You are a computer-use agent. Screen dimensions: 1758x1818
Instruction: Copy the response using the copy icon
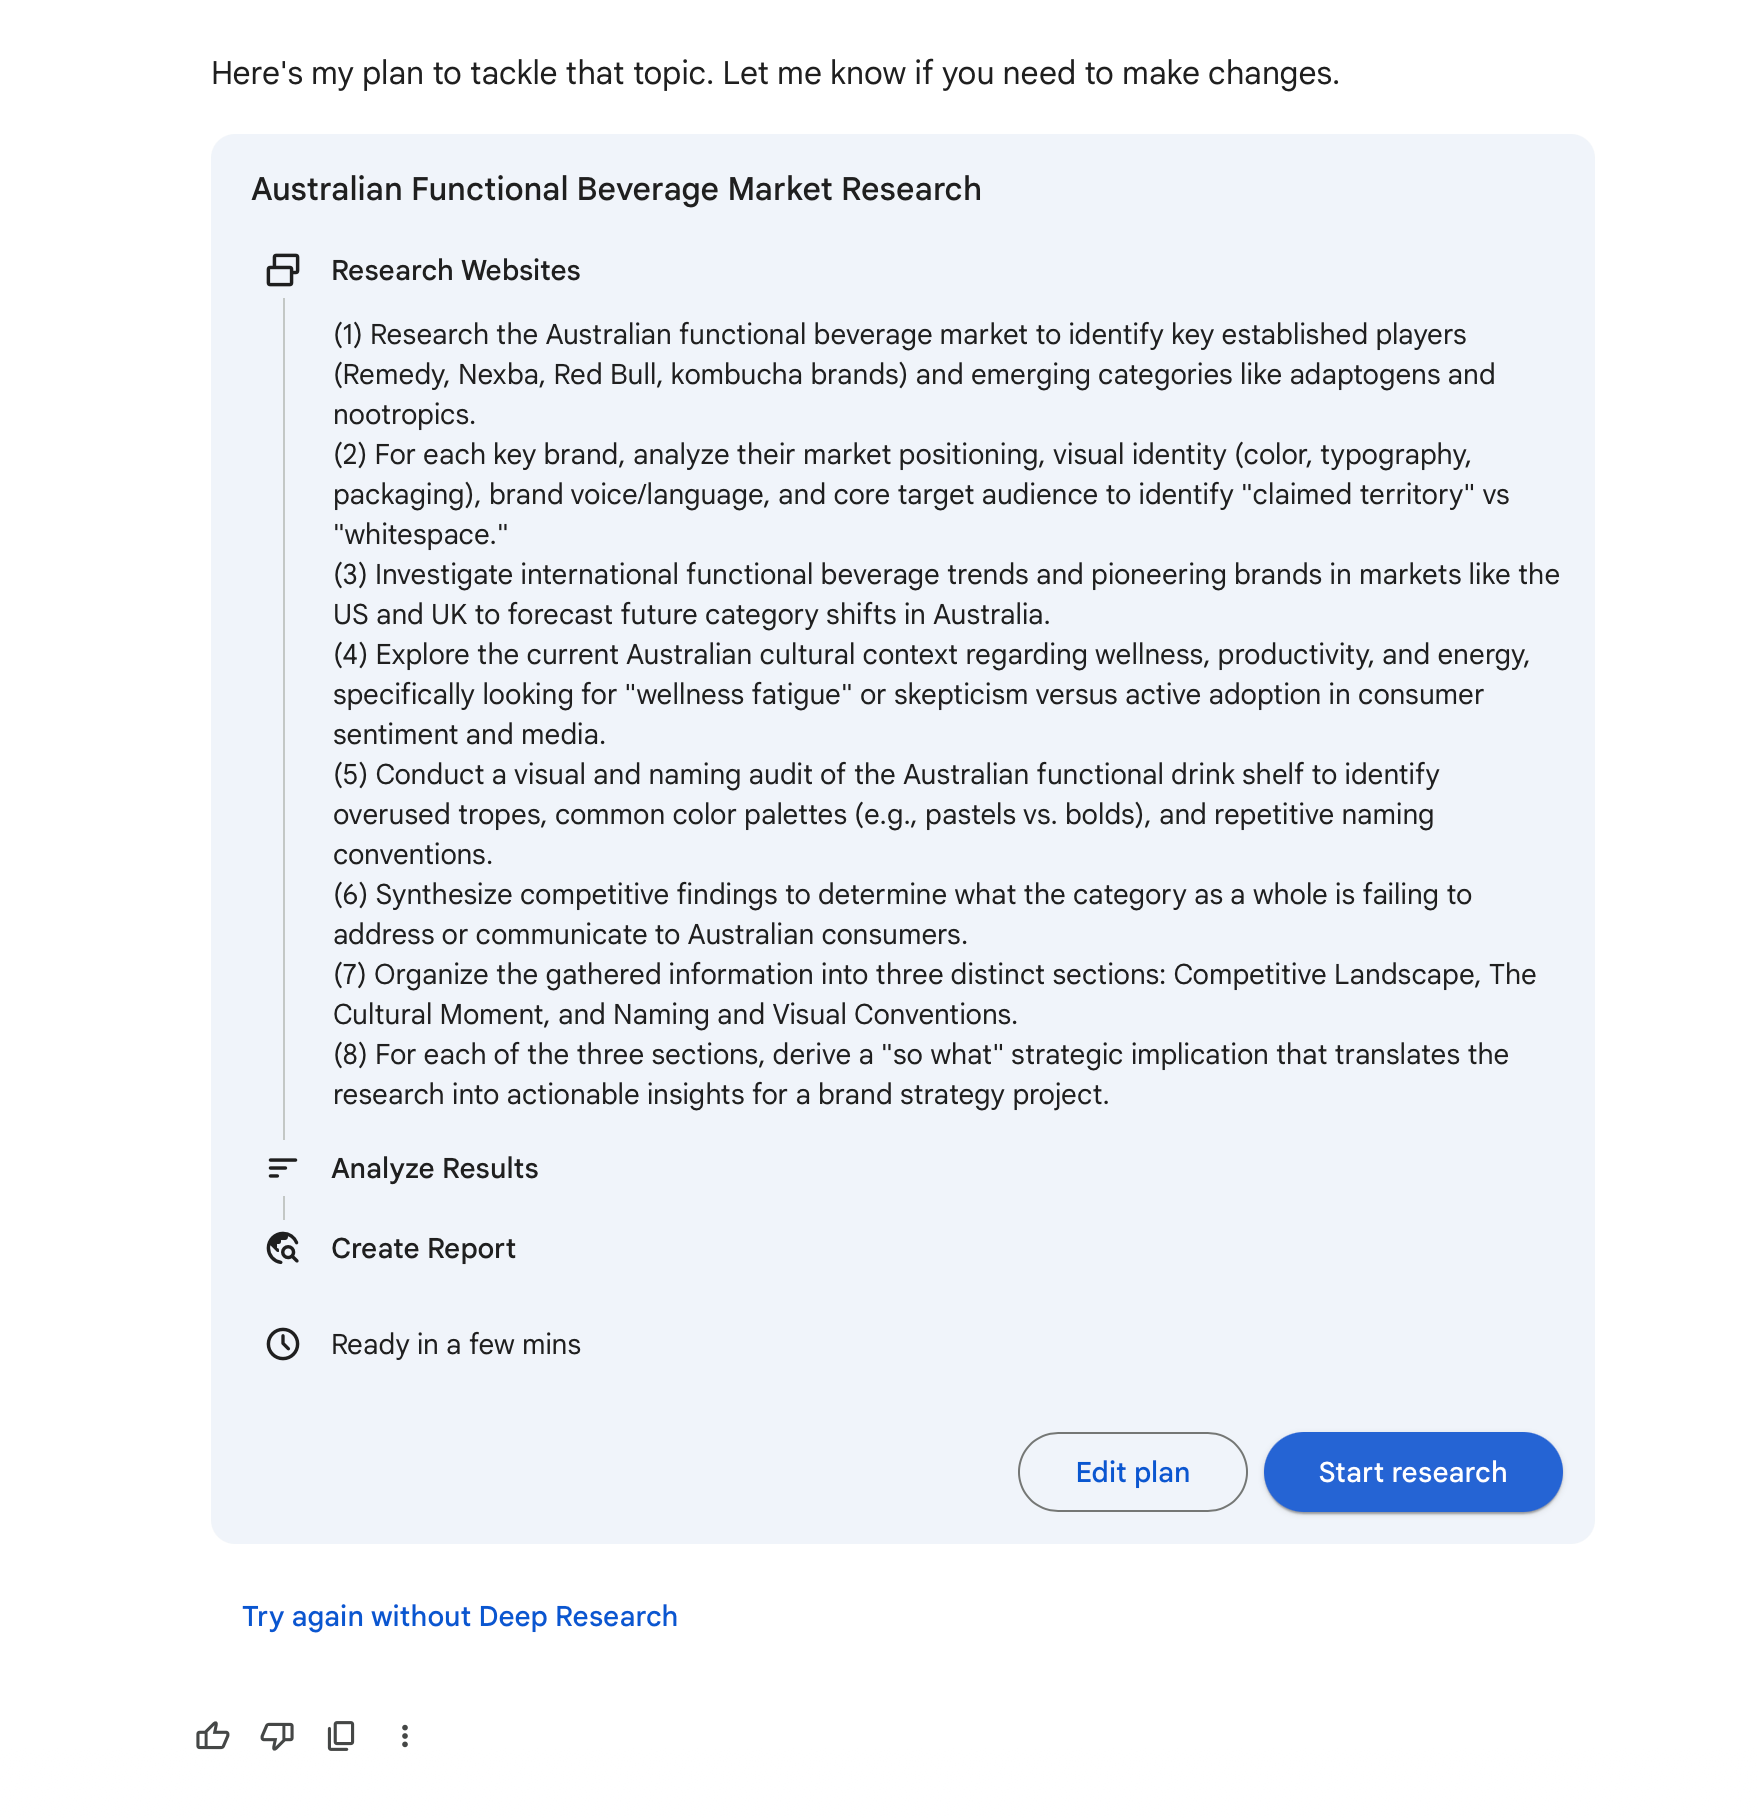pos(339,1736)
